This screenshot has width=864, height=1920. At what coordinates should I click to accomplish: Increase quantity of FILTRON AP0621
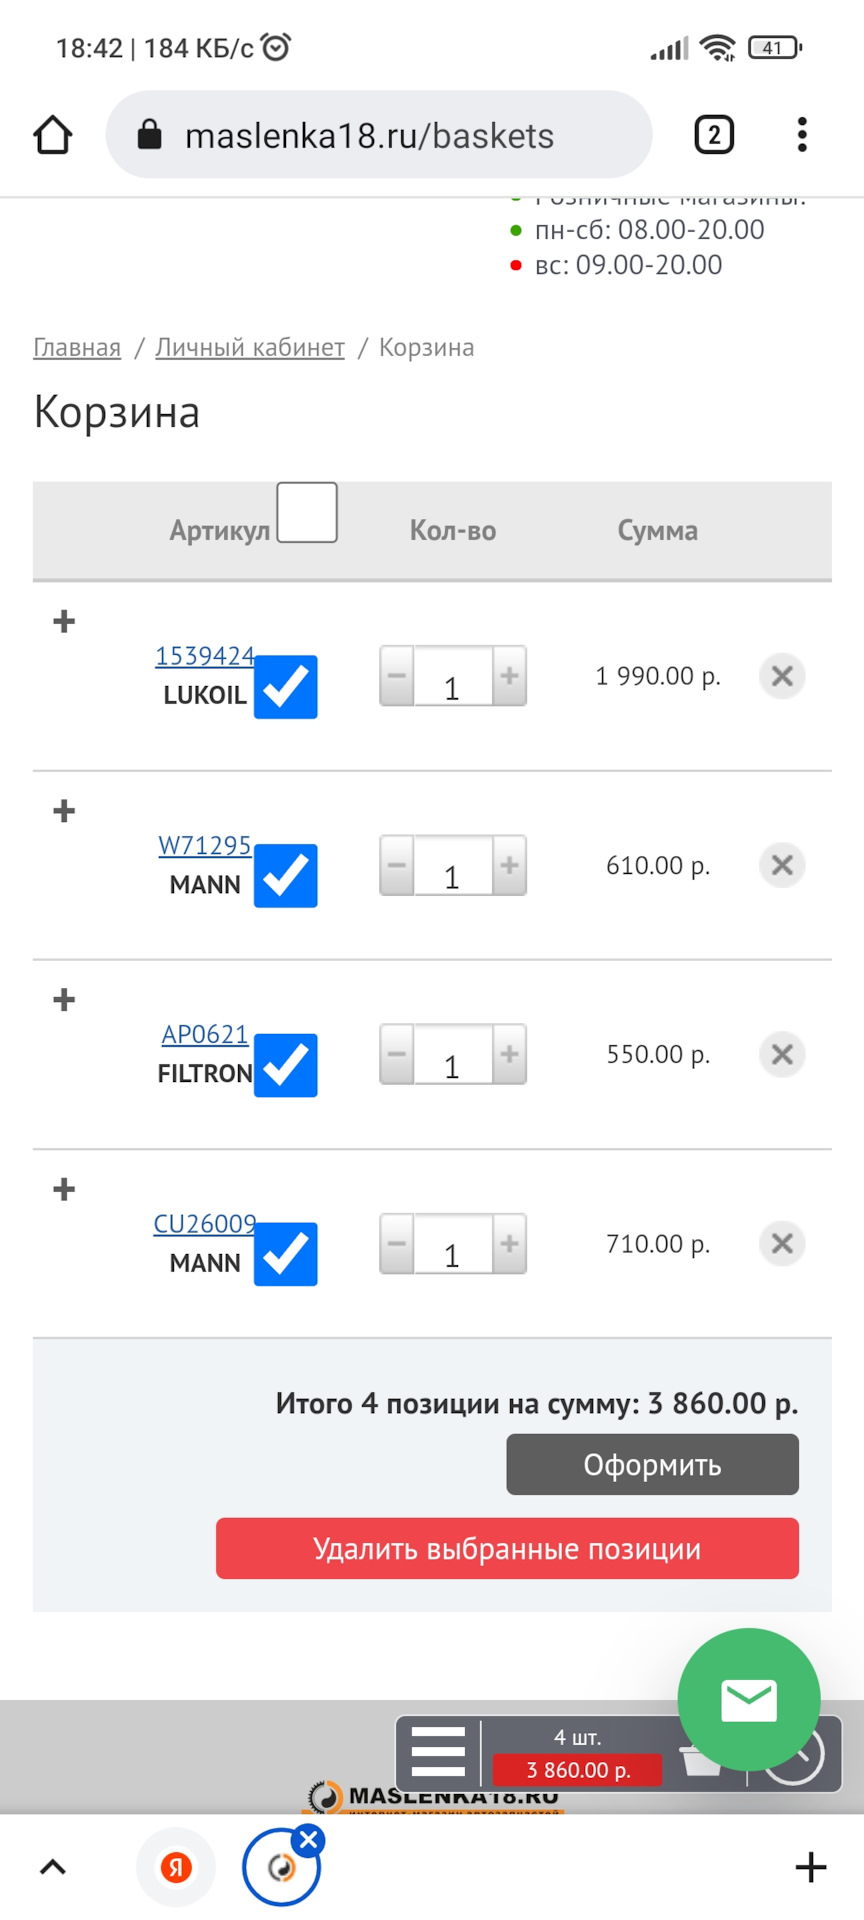point(509,1054)
